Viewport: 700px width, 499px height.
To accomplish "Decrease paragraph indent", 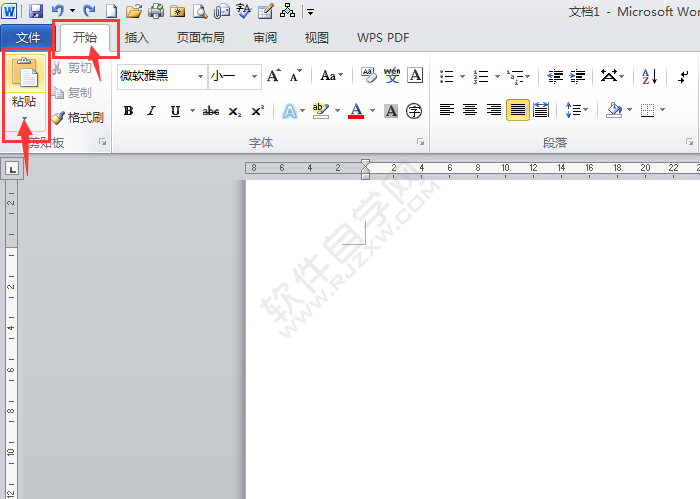I will (555, 76).
